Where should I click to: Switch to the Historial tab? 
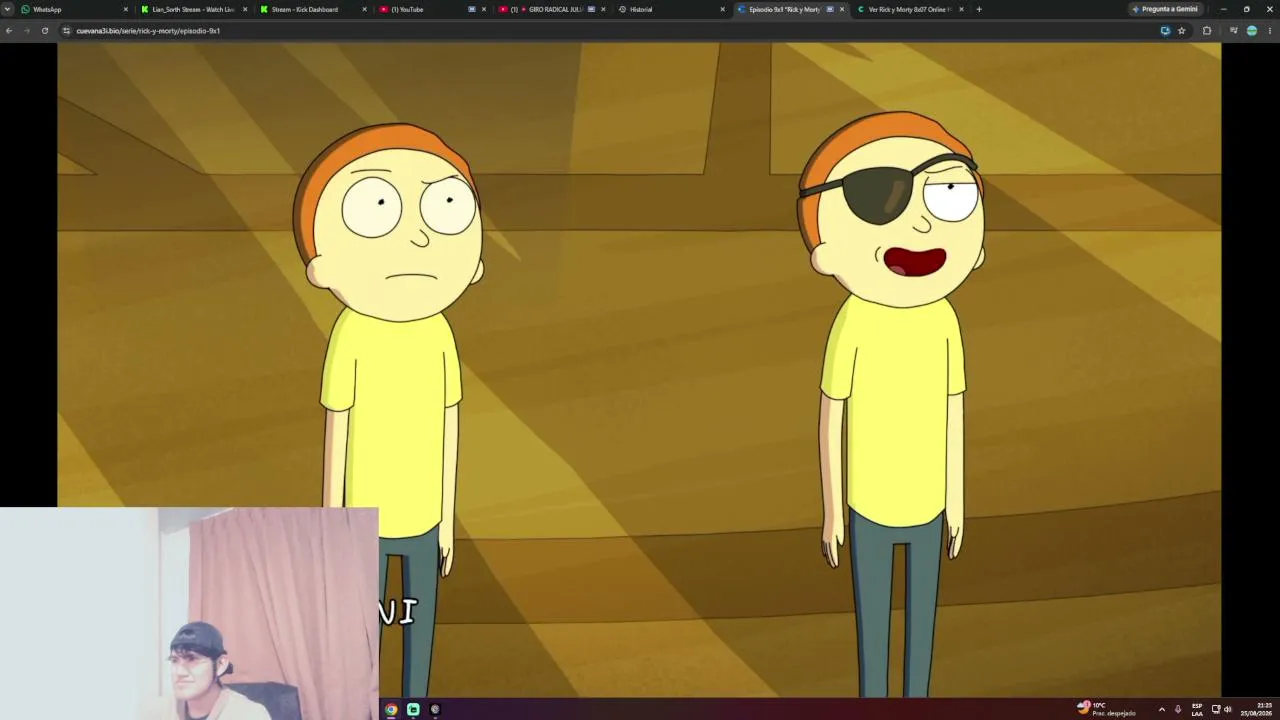(x=671, y=9)
